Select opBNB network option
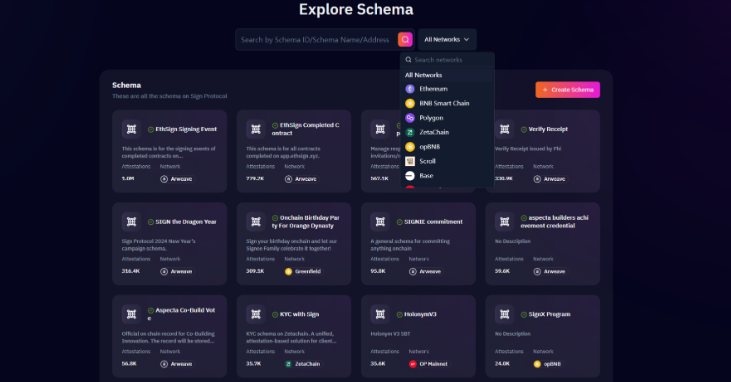This screenshot has width=731, height=382. [x=448, y=146]
